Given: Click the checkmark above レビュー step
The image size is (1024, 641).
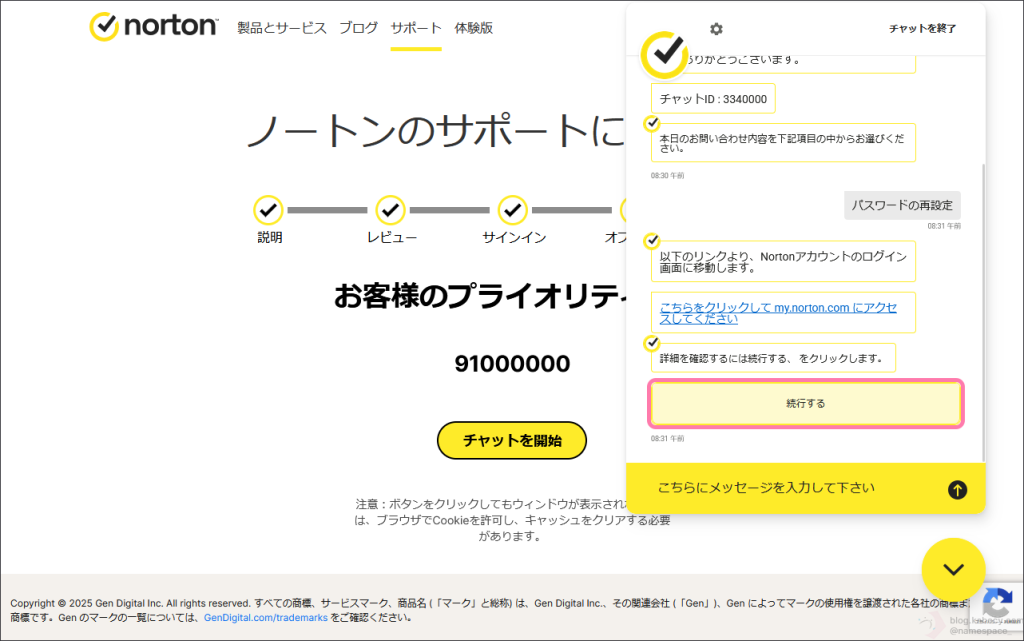Looking at the screenshot, I should click(x=390, y=210).
